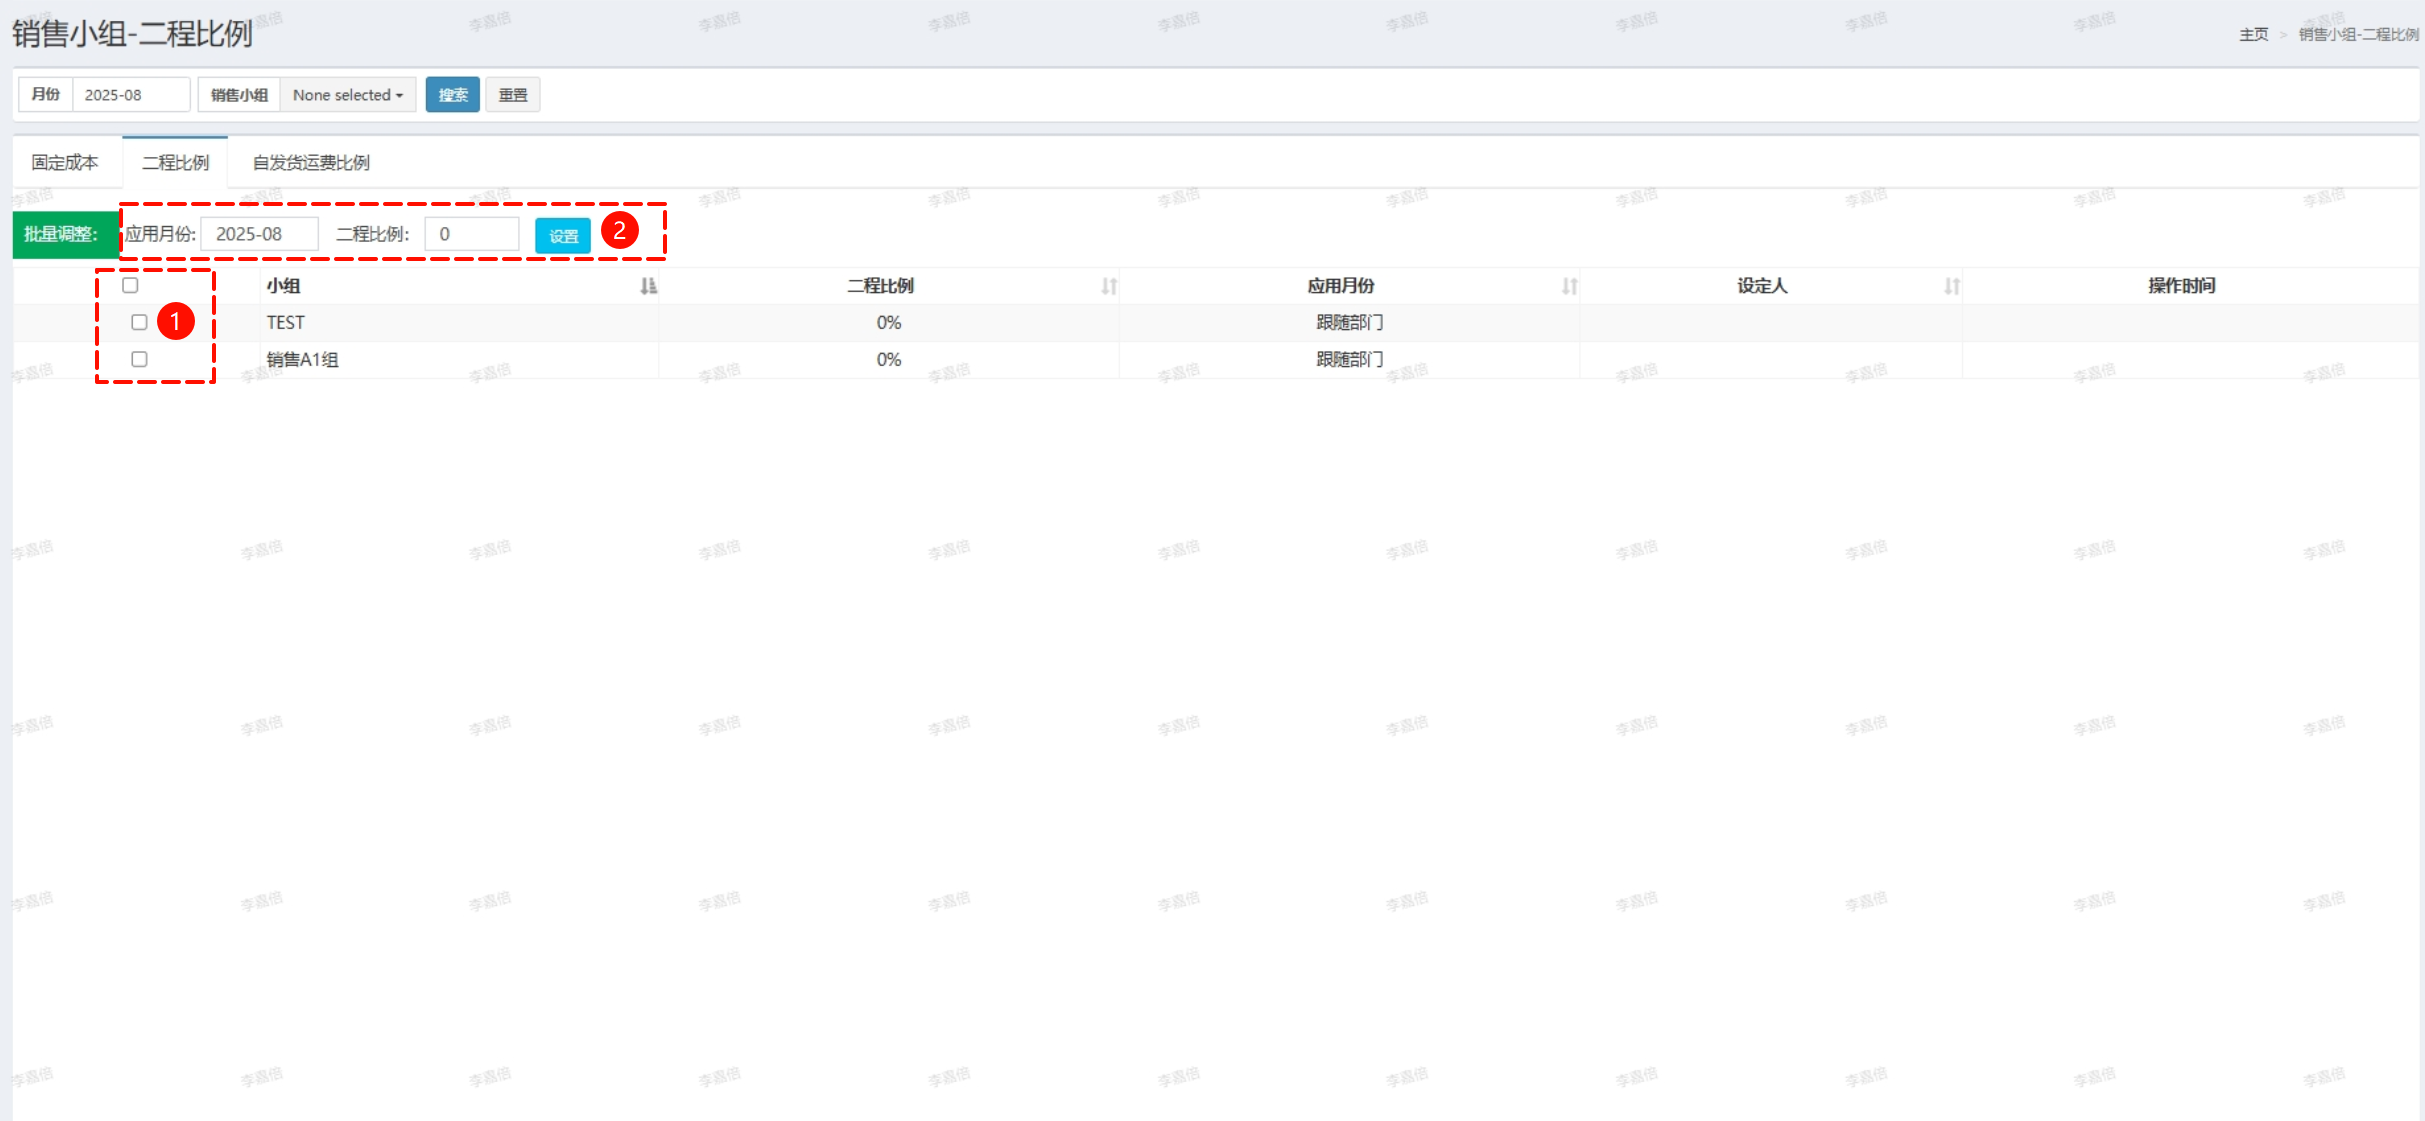Click the 应用月份 column header text
Screen dimensions: 2425x1121
(1341, 286)
